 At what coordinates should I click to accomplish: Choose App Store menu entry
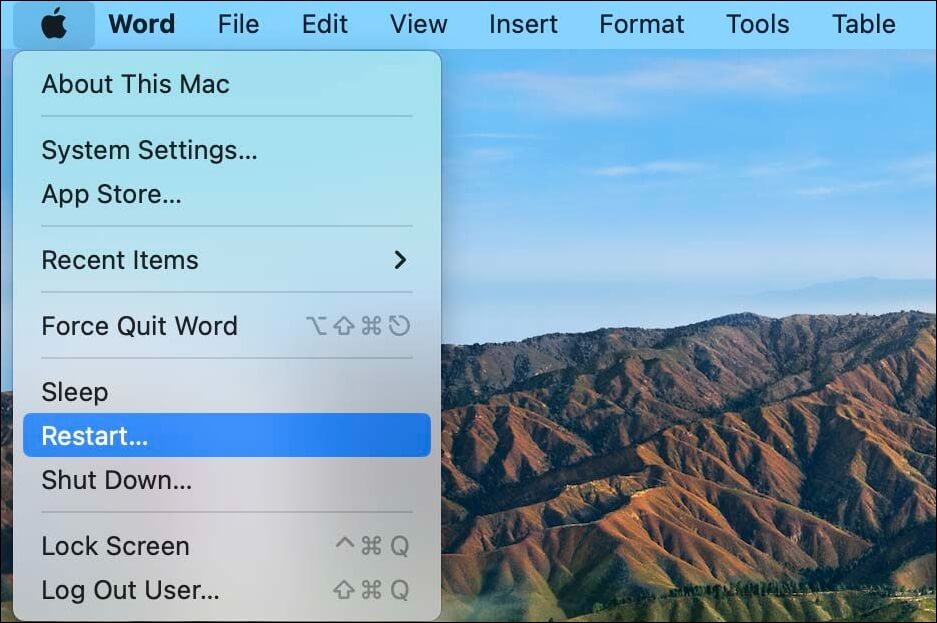point(226,194)
